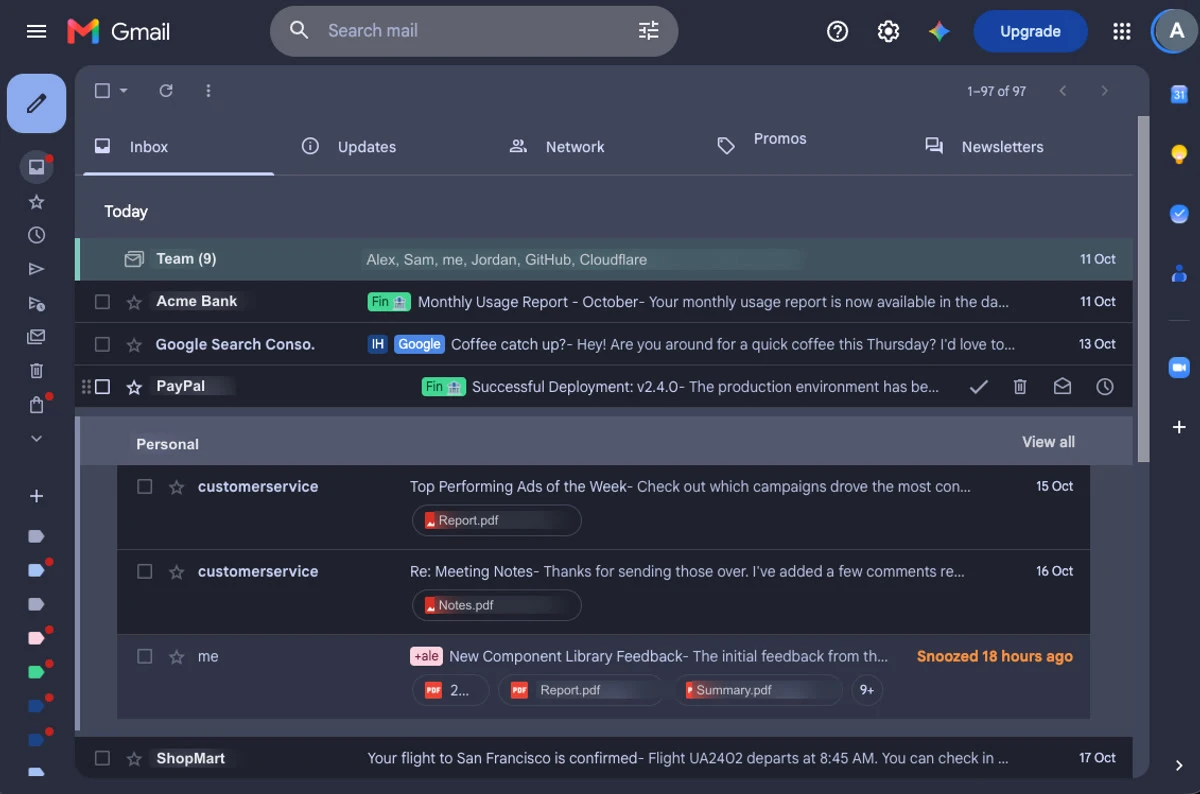Open the More options three-dot menu
Viewport: 1200px width, 794px height.
coord(208,91)
